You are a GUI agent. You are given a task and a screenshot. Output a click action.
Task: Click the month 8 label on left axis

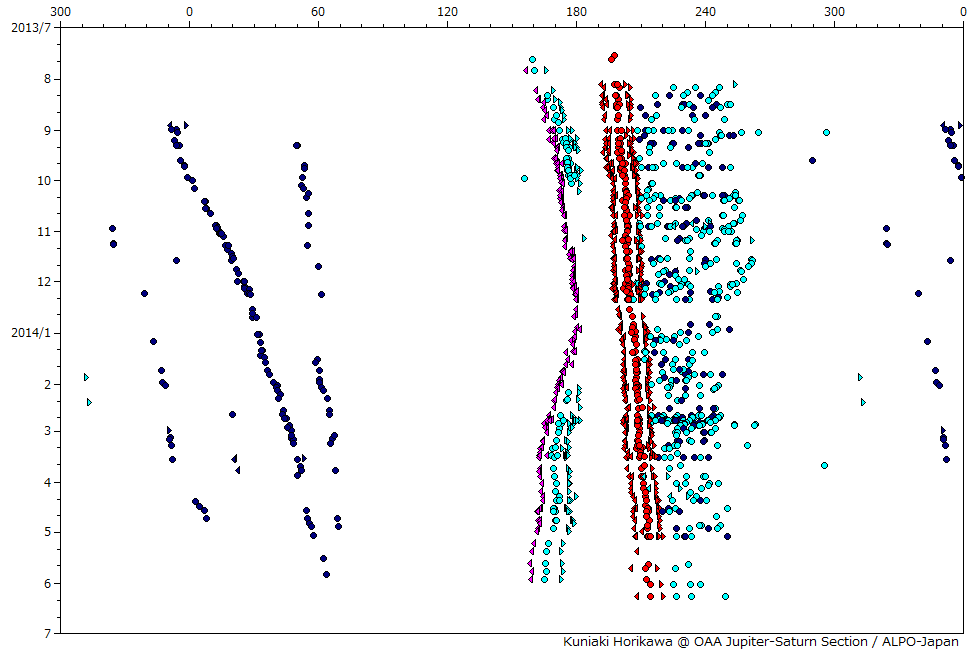(47, 79)
